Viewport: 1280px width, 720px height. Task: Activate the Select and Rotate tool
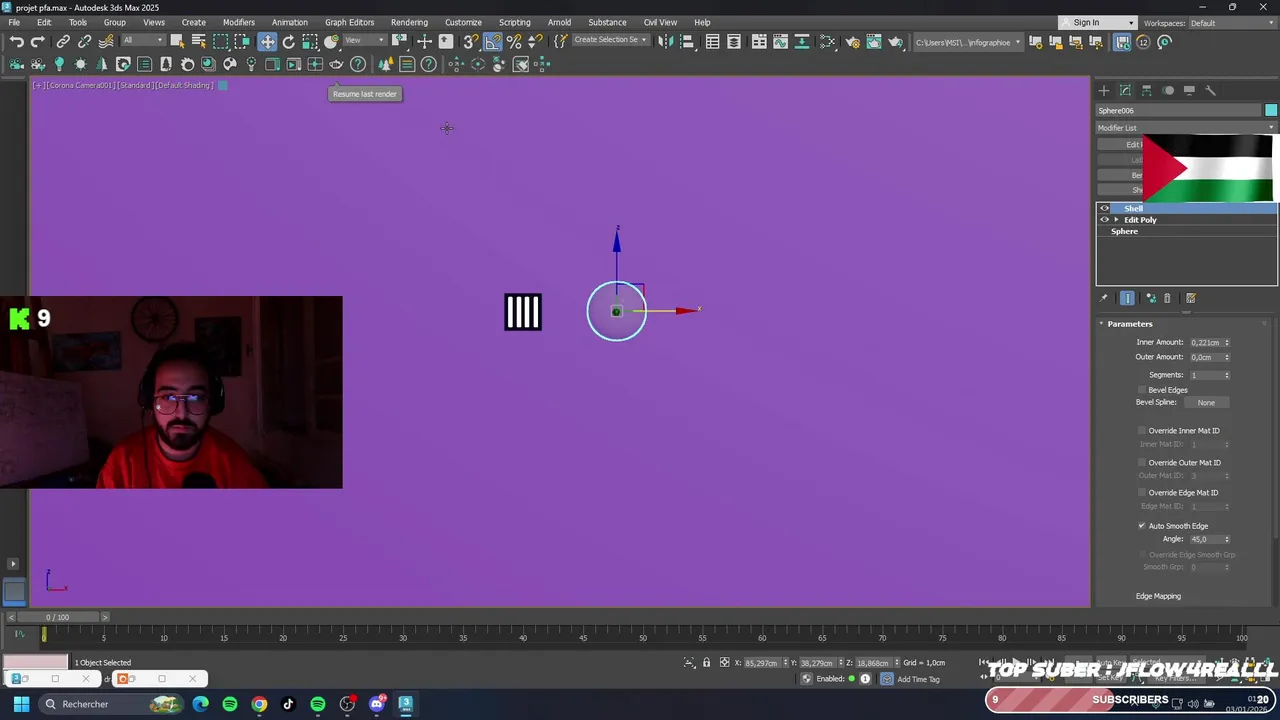289,42
